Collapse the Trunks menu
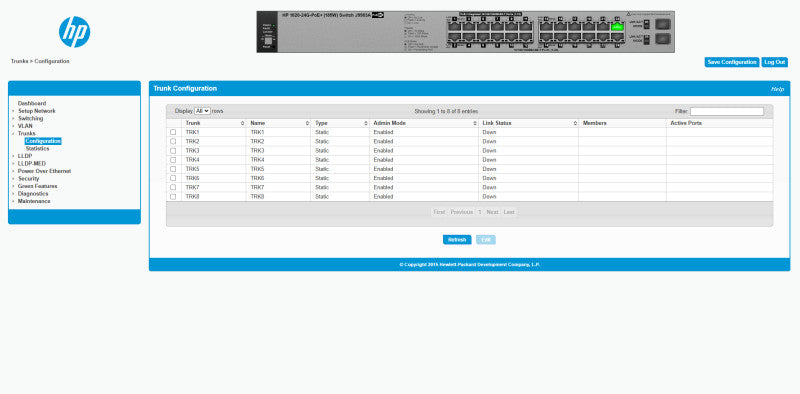The width and height of the screenshot is (800, 394). [x=27, y=133]
